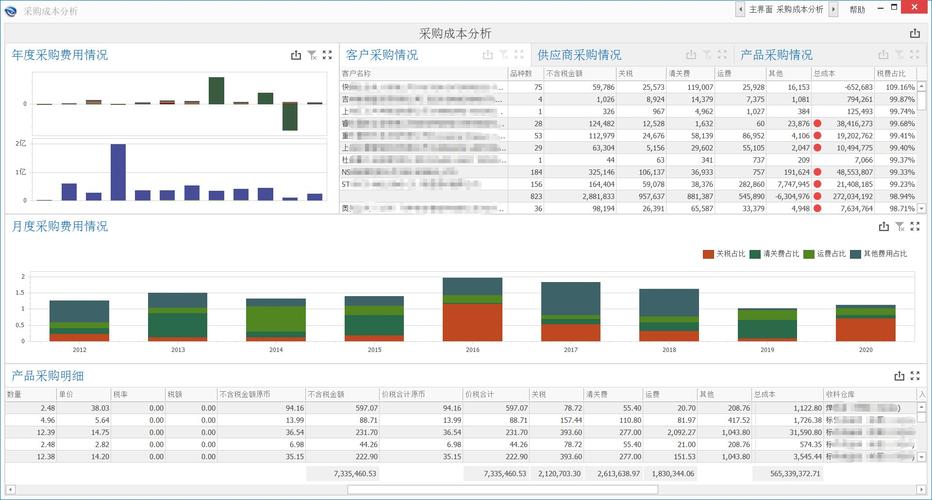Clear filter on 产品采购情况 panel
Image resolution: width=932 pixels, height=500 pixels.
(x=899, y=55)
